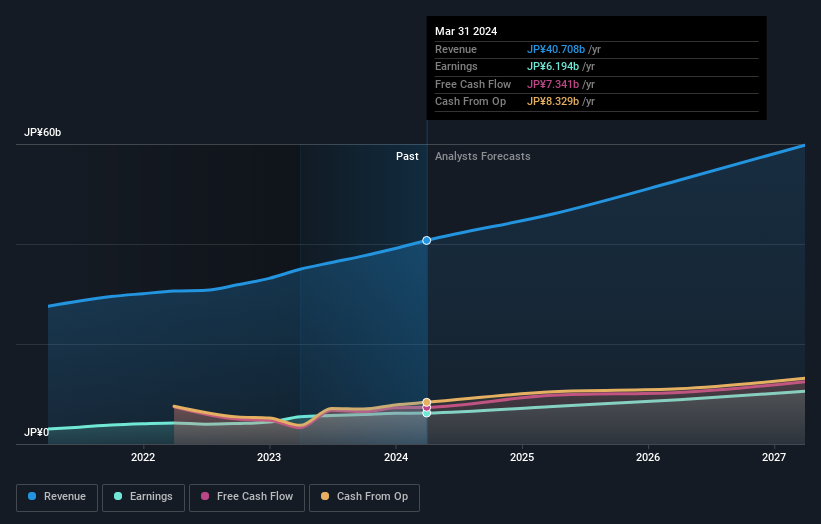This screenshot has height=524, width=821.
Task: Click the 2024 x-axis label
Action: [396, 457]
